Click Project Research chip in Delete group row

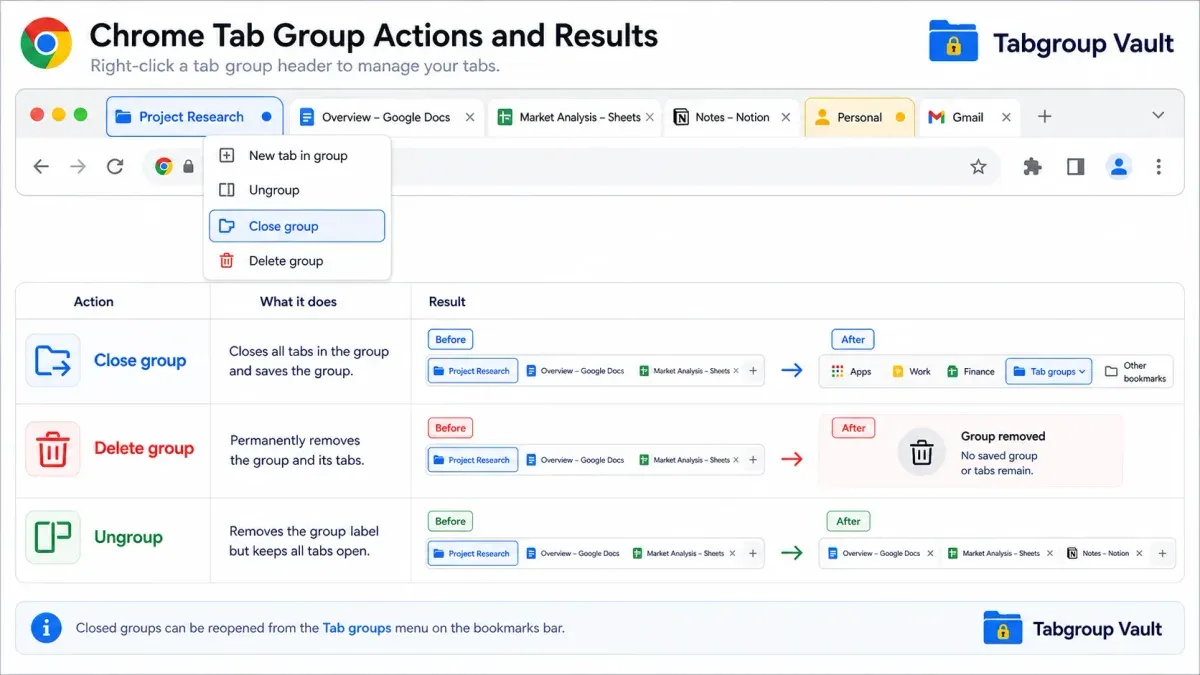[x=473, y=460]
